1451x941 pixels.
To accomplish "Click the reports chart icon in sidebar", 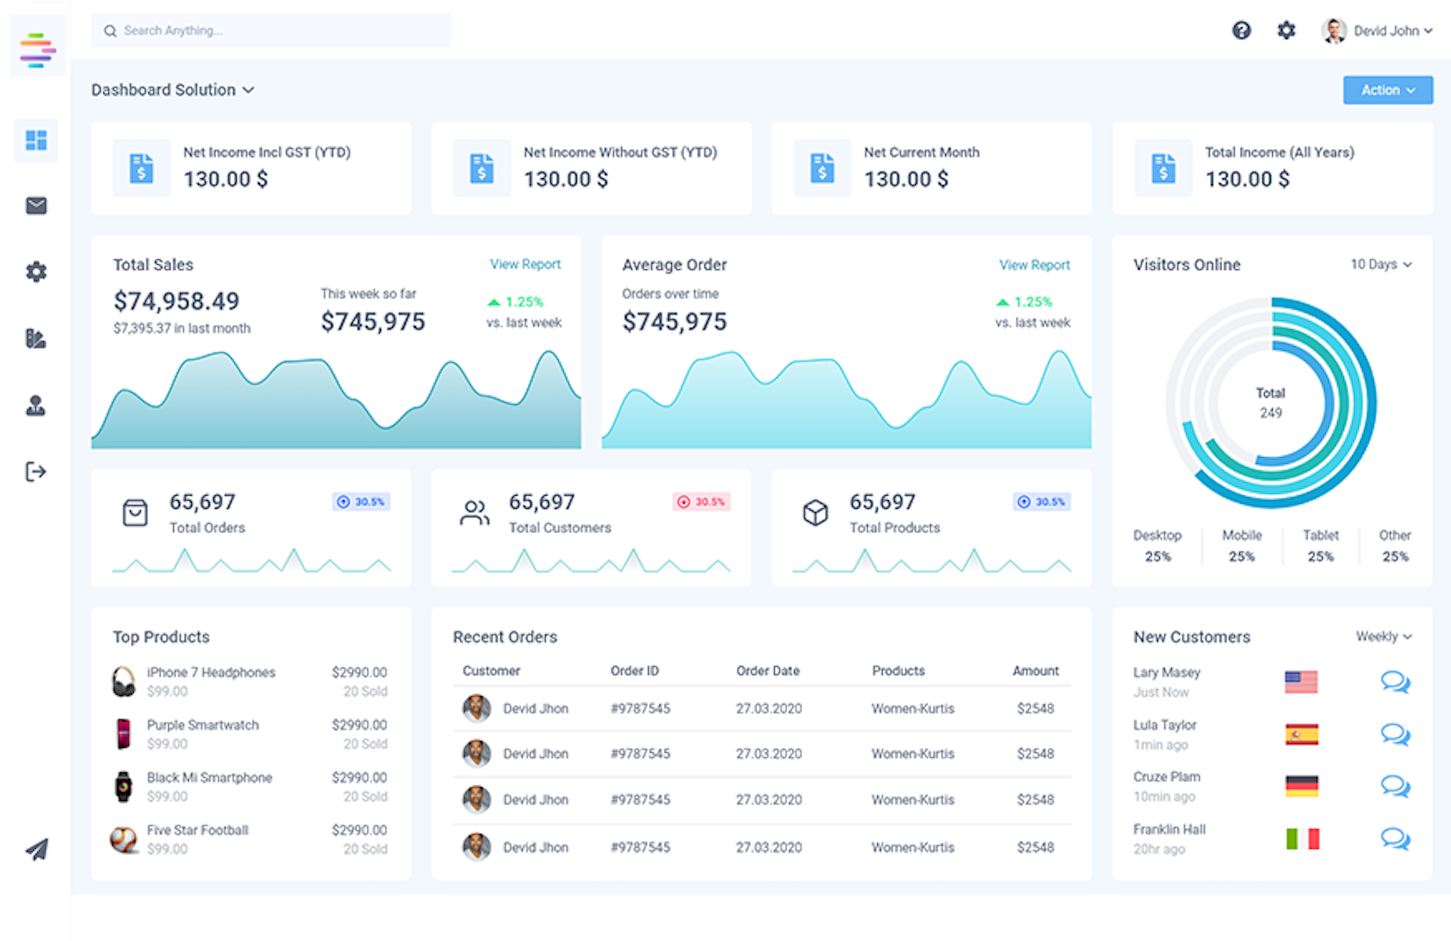I will pyautogui.click(x=36, y=338).
